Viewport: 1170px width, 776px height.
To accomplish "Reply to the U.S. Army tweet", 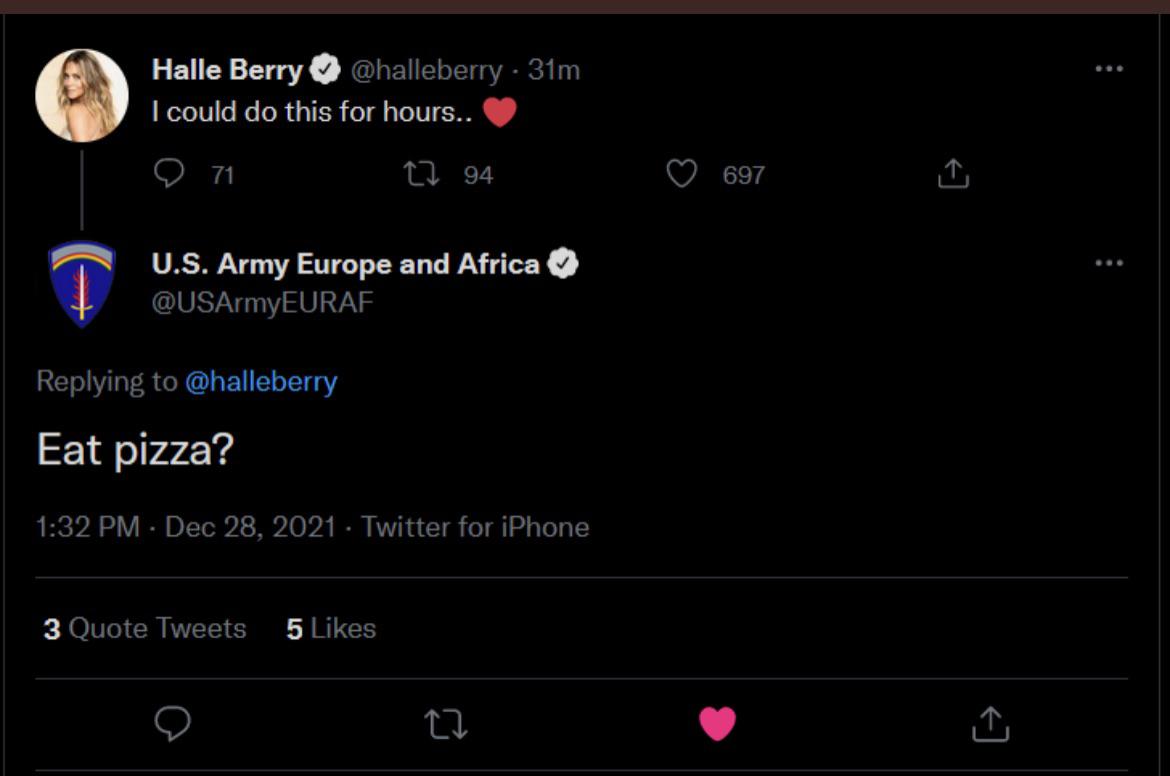I will click(x=172, y=723).
